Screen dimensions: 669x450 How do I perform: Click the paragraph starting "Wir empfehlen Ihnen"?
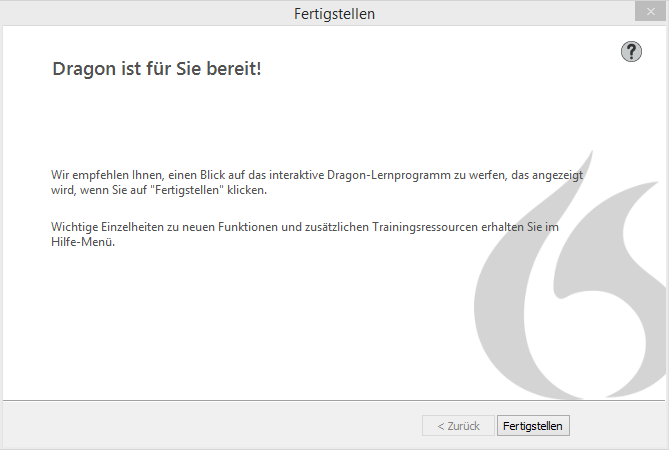pyautogui.click(x=317, y=182)
